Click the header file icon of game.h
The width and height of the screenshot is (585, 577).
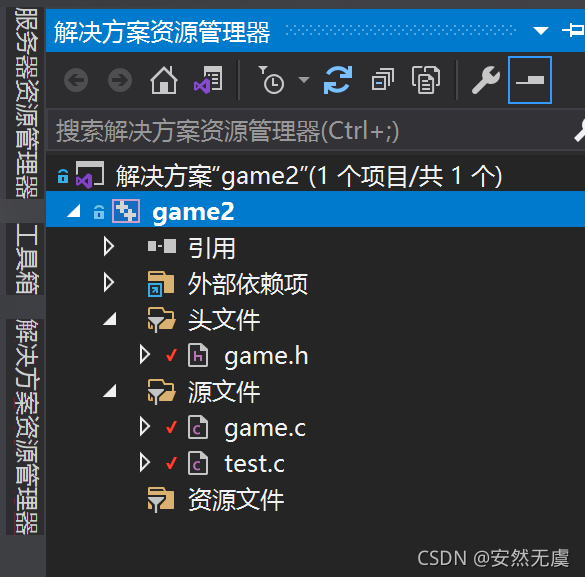198,355
